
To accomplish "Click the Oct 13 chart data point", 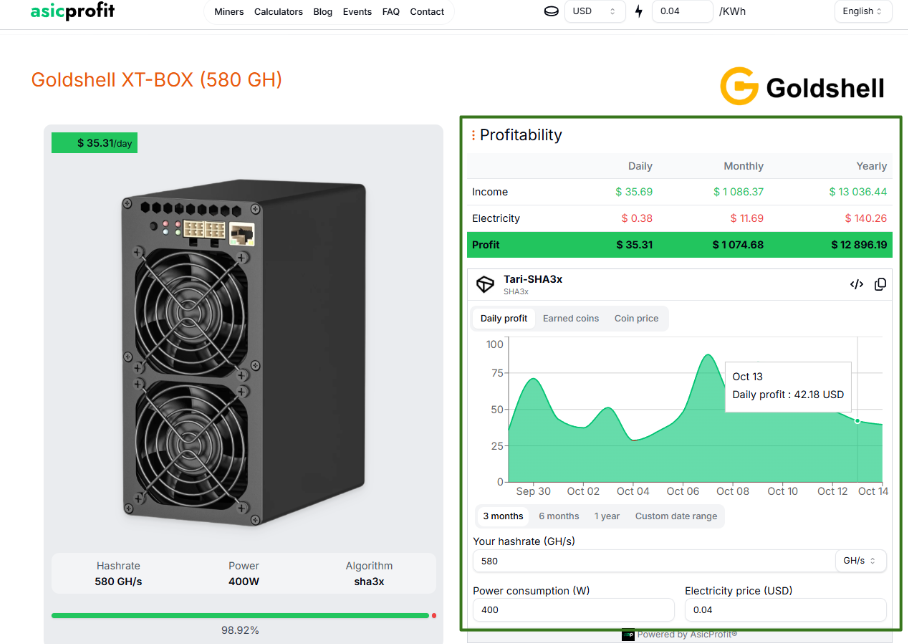I will (858, 421).
